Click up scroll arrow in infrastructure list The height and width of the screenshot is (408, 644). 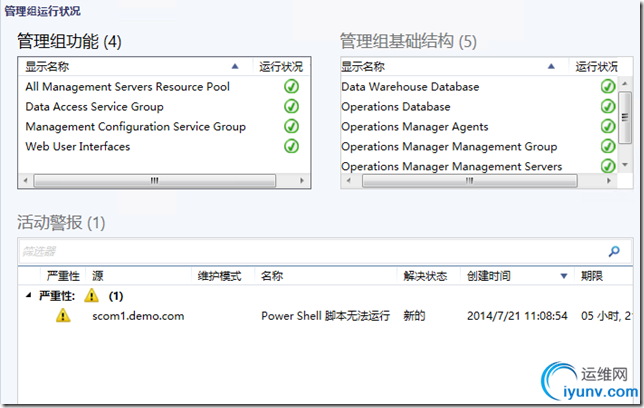[625, 83]
